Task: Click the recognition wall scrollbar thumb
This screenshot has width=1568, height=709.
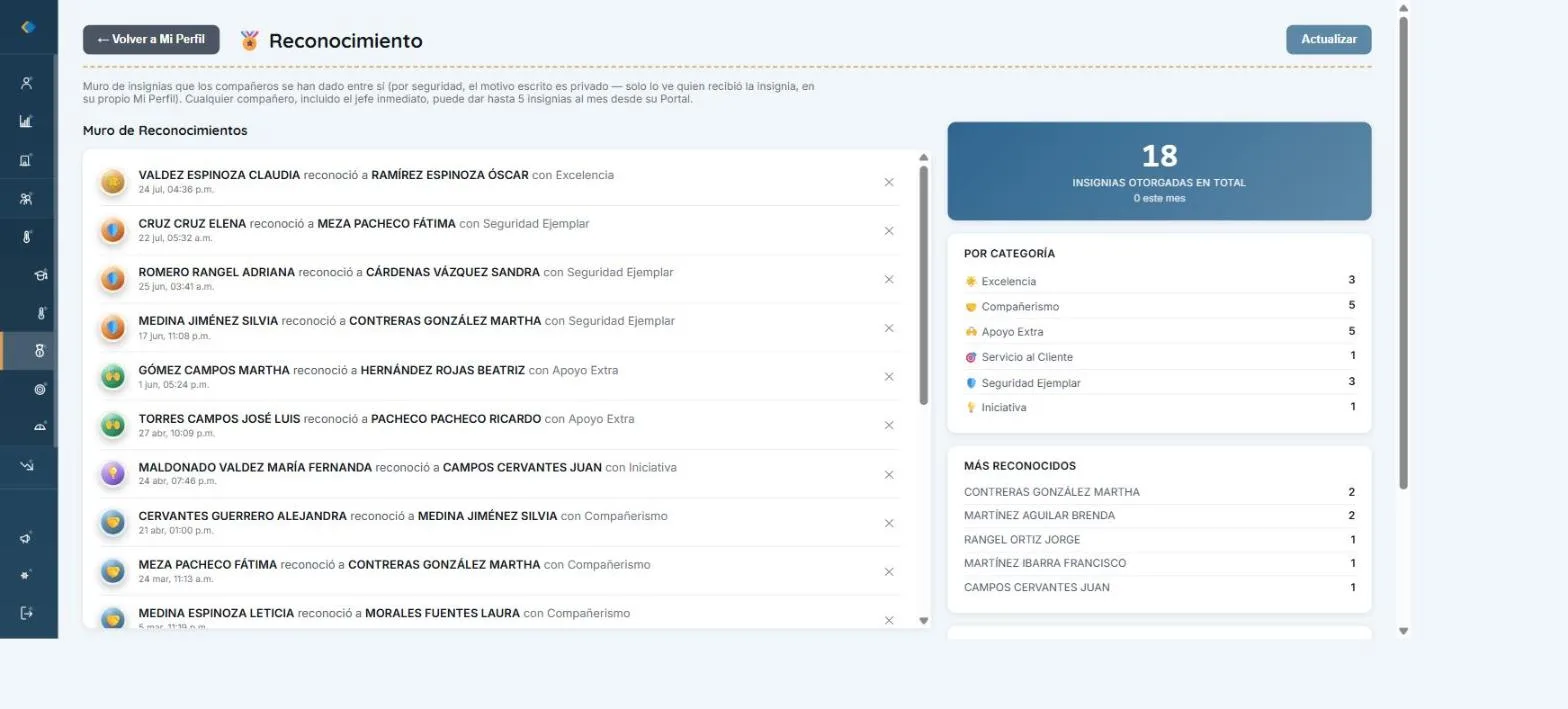Action: point(924,285)
